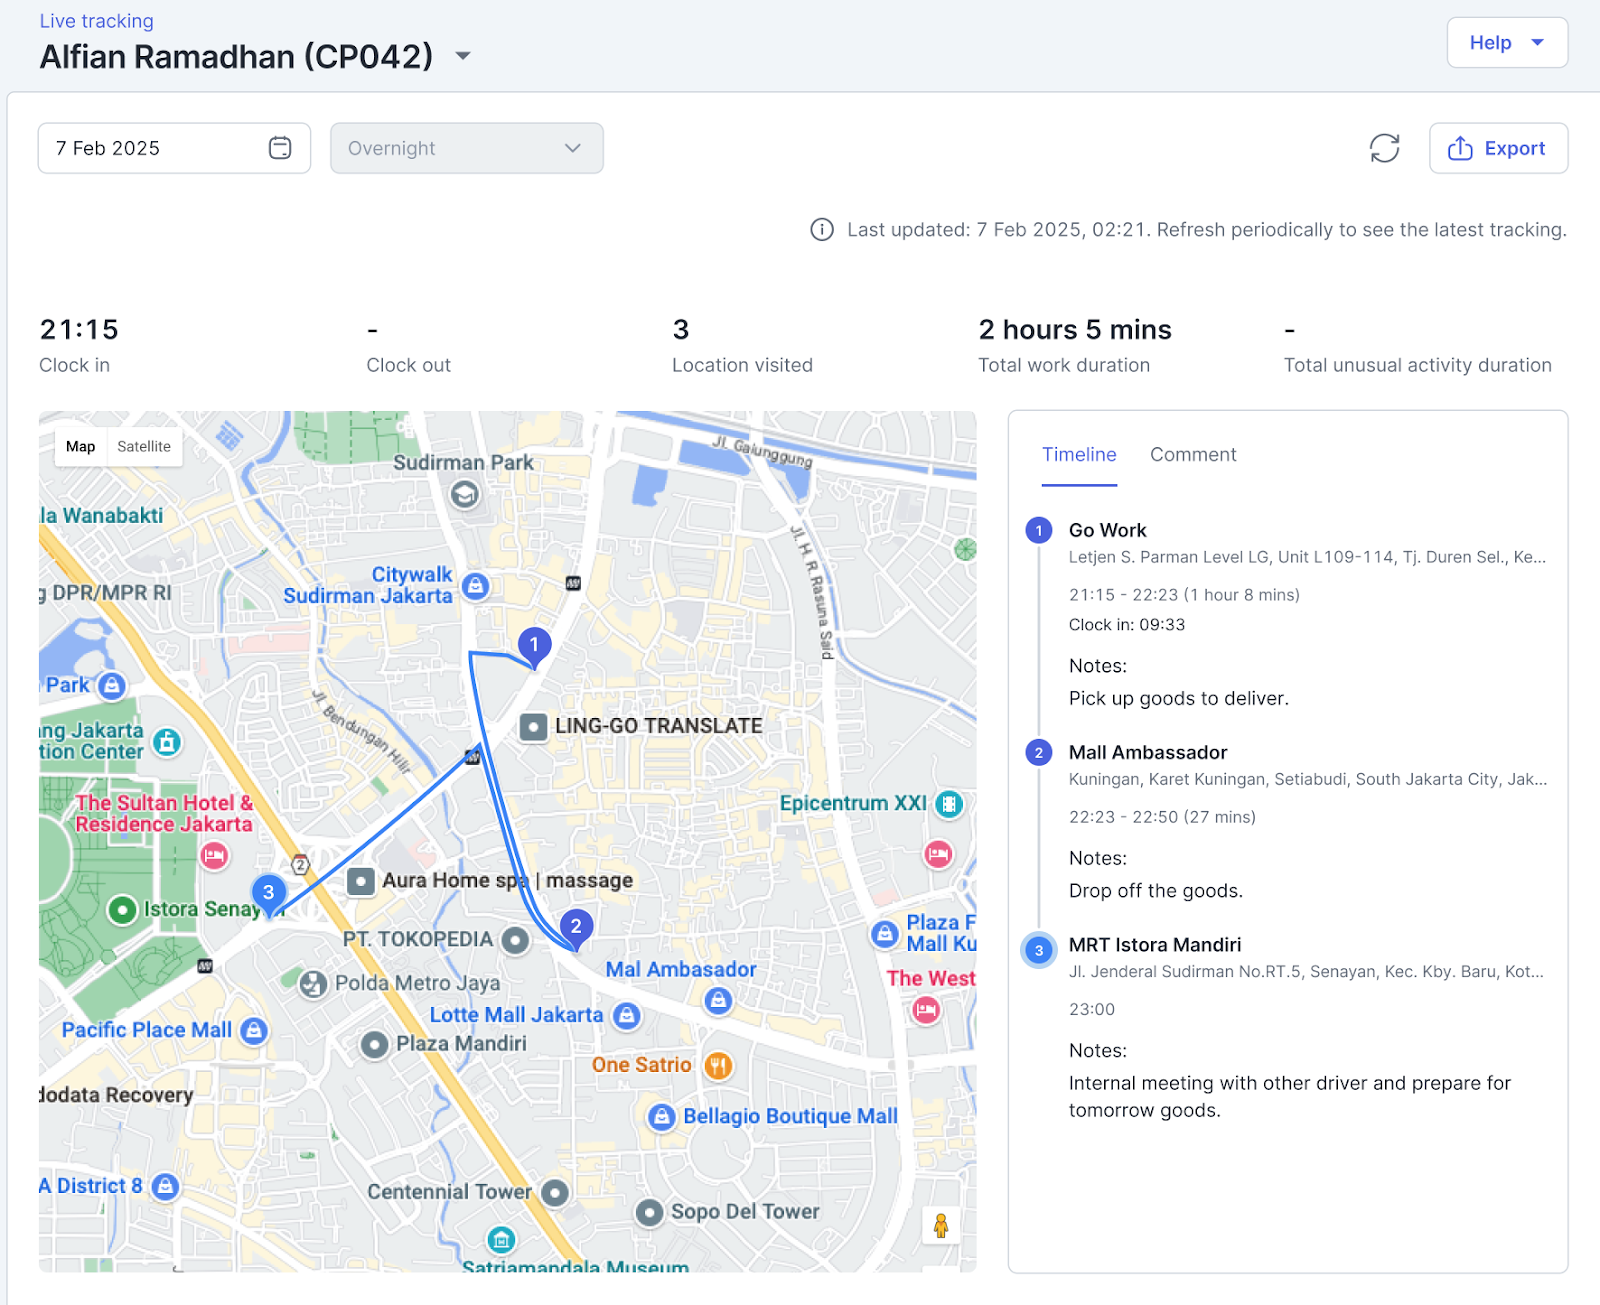
Task: Switch to the Comment tab
Action: [1192, 455]
